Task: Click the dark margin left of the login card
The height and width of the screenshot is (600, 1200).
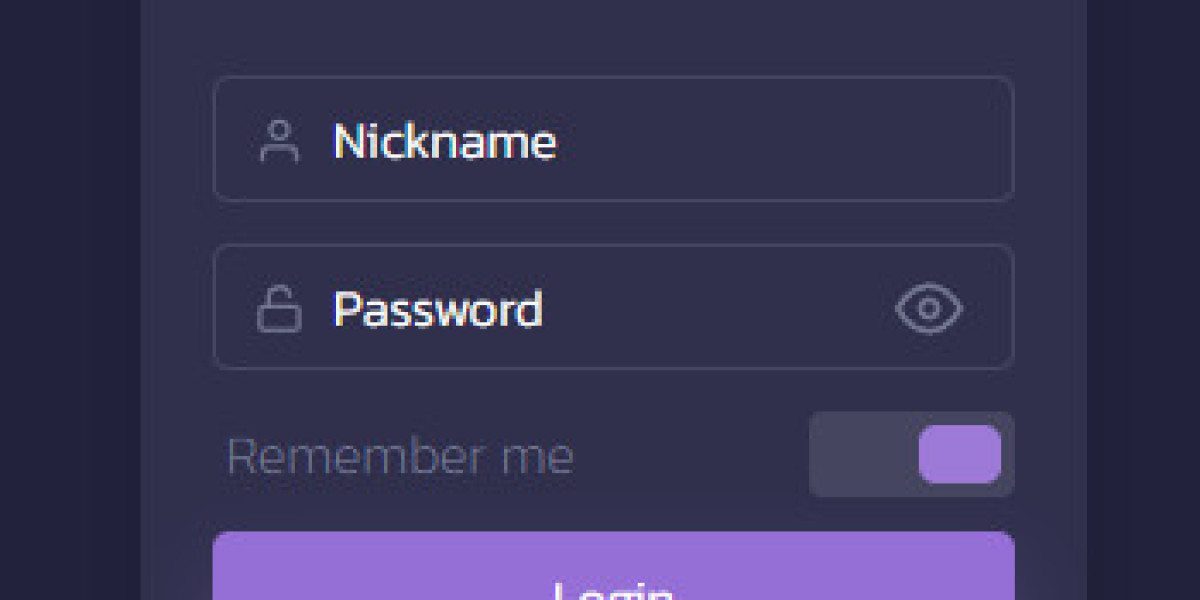Action: [70, 300]
